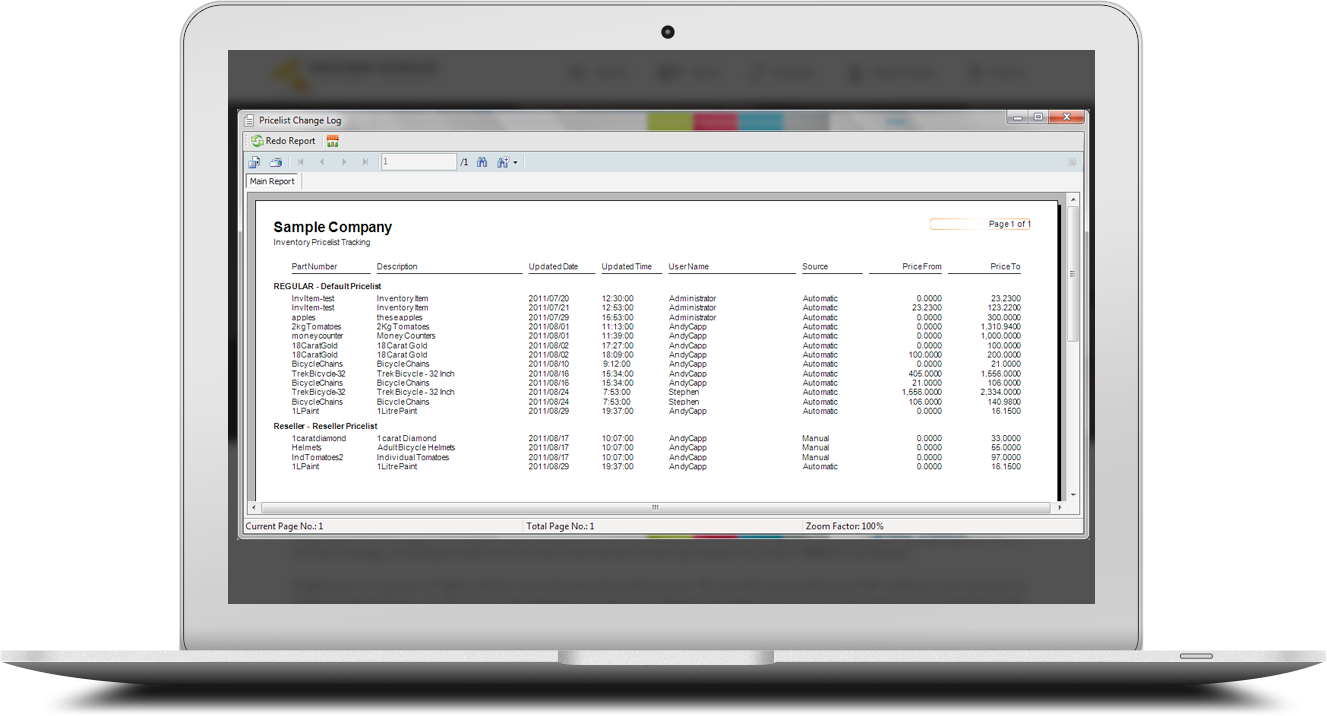The width and height of the screenshot is (1327, 716).
Task: Go to the previous page arrow
Action: coord(322,162)
